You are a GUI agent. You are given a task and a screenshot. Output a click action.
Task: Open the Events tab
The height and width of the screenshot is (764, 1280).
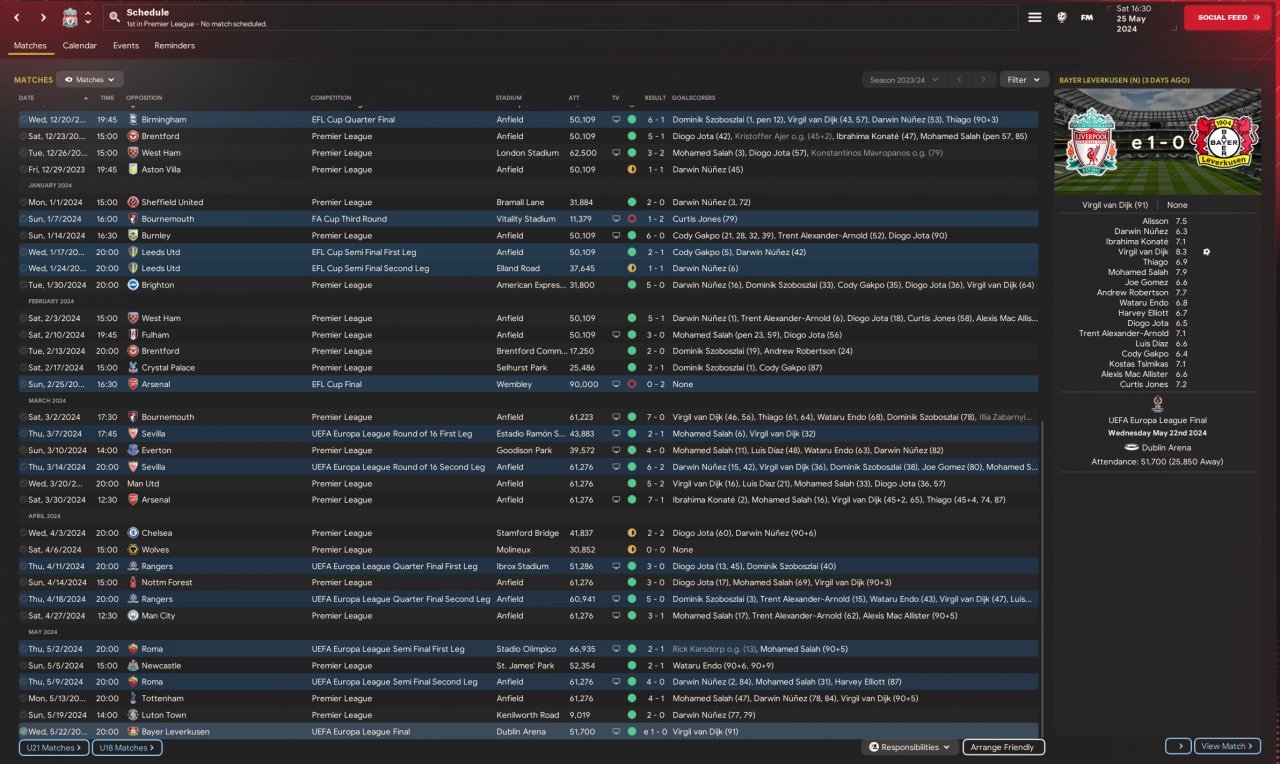pyautogui.click(x=126, y=46)
